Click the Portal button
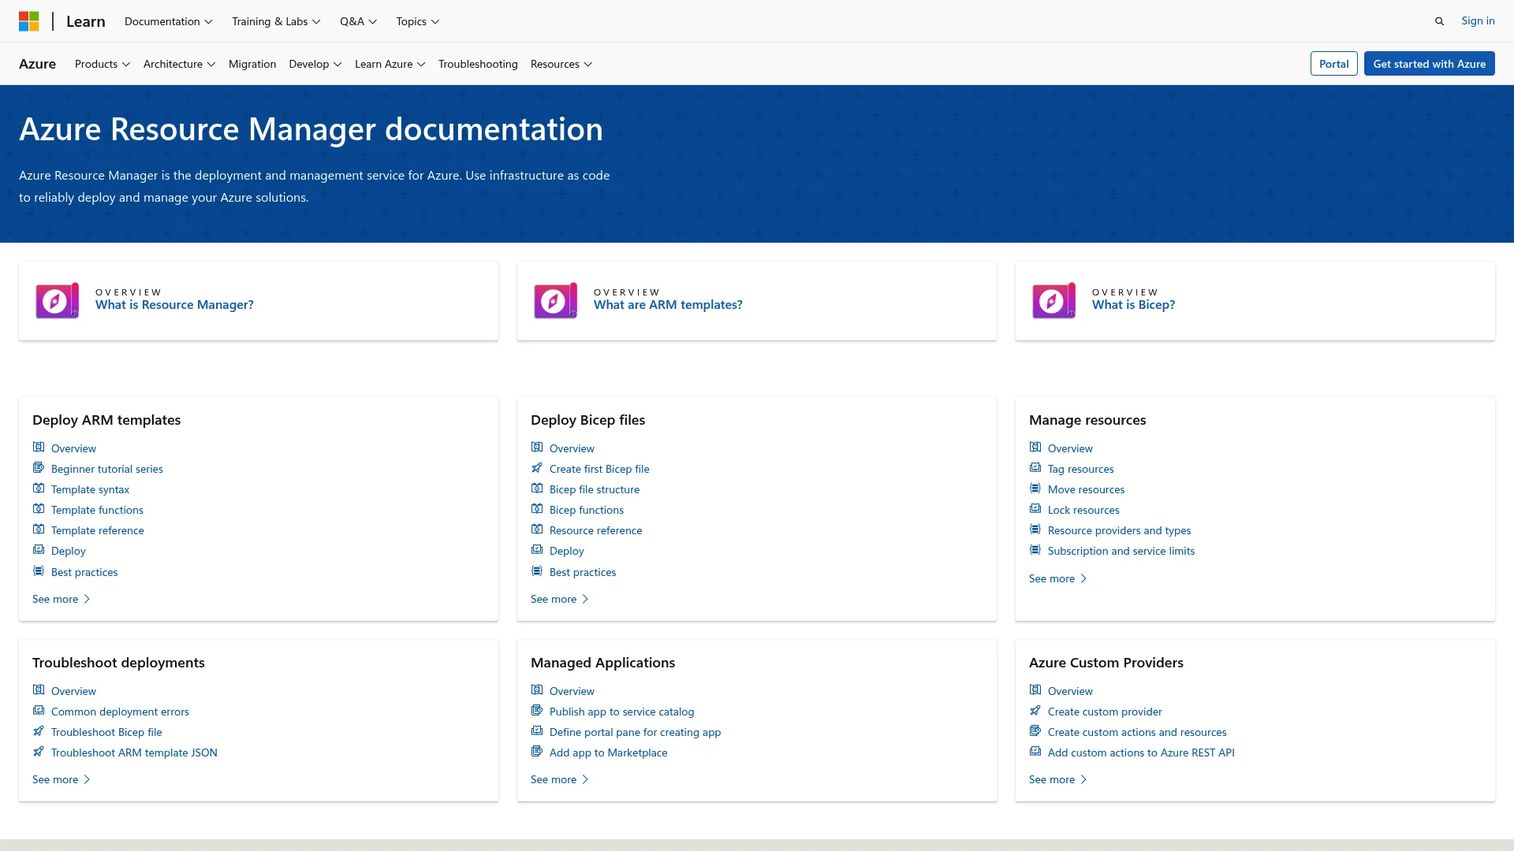 1334,64
